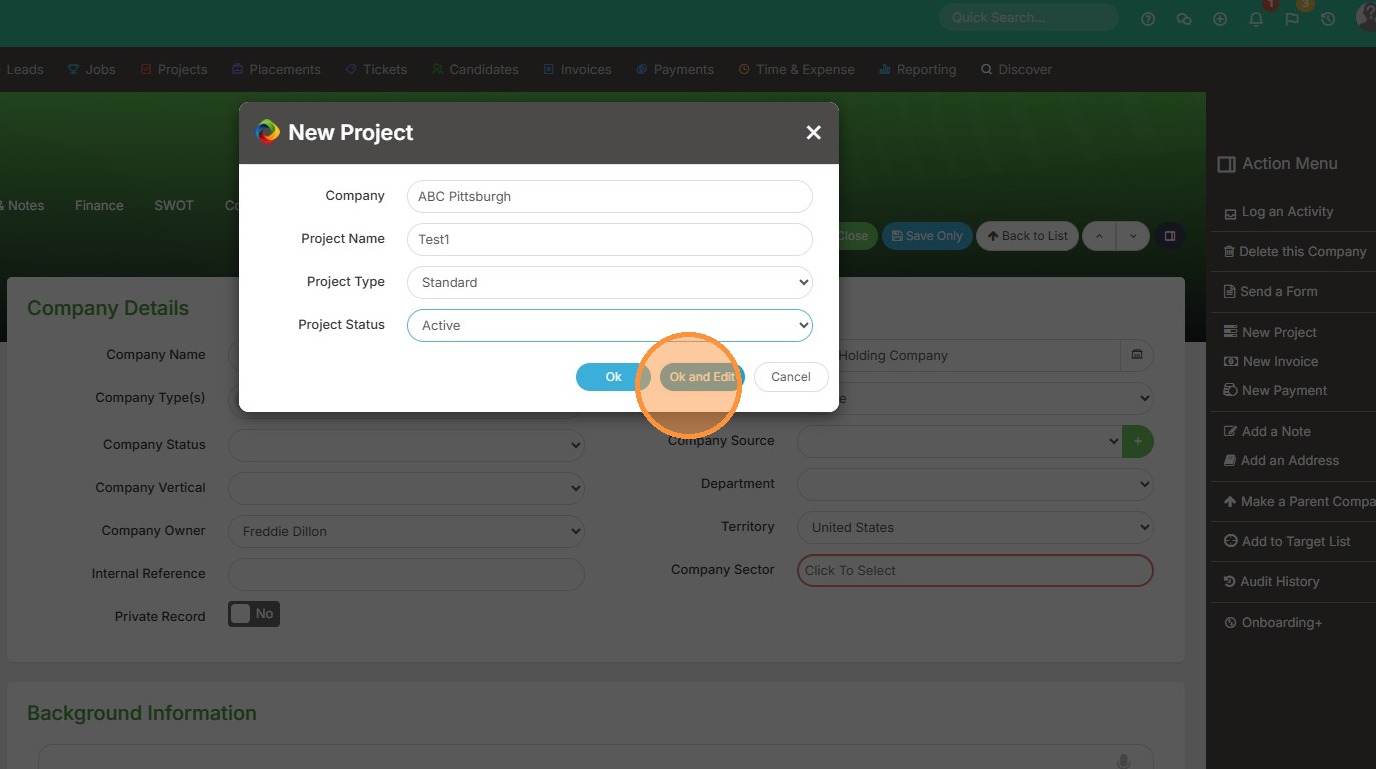The image size is (1376, 769).
Task: Open the Time & Expense menu
Action: [797, 69]
